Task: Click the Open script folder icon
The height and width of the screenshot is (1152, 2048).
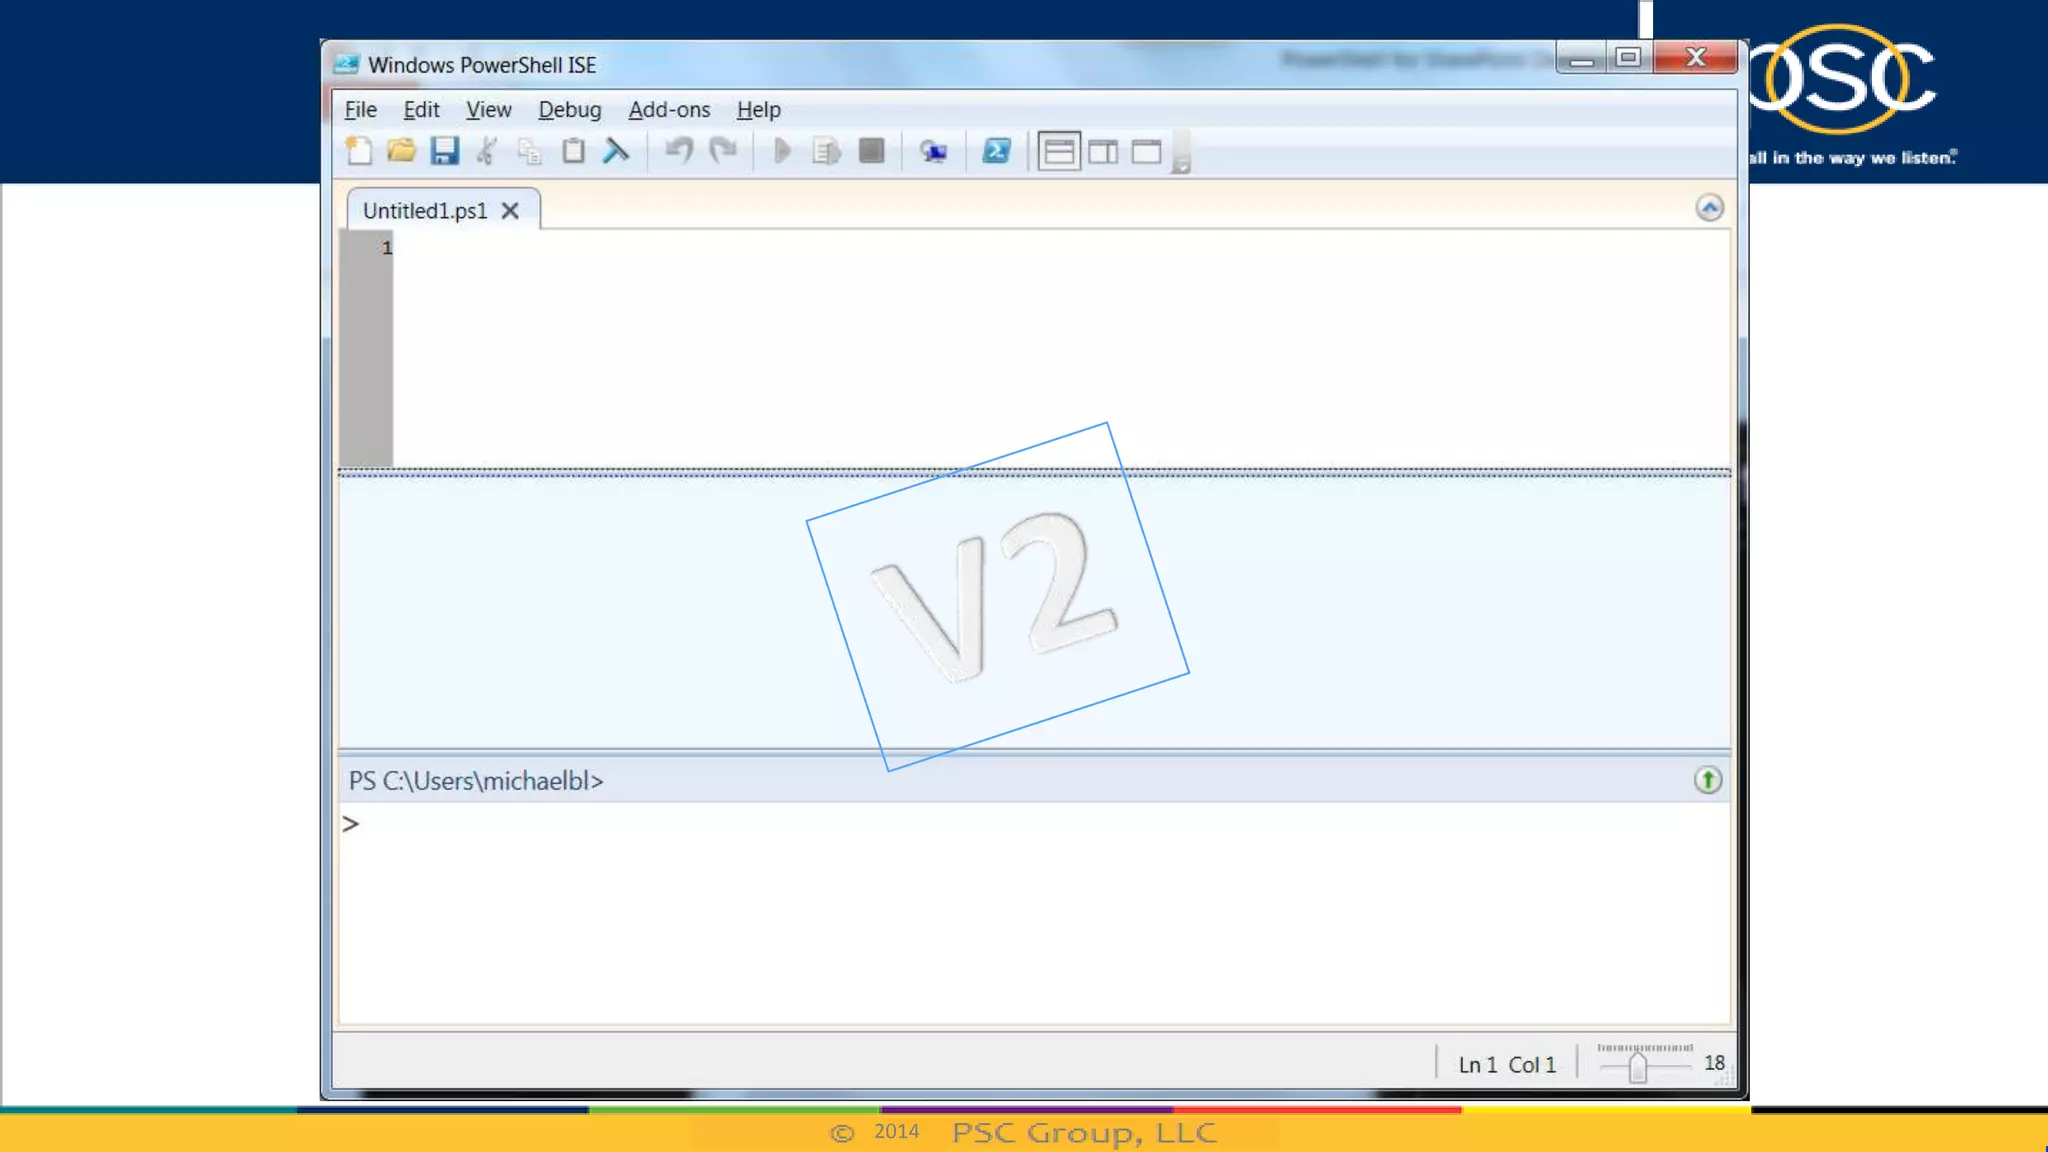Action: tap(402, 151)
